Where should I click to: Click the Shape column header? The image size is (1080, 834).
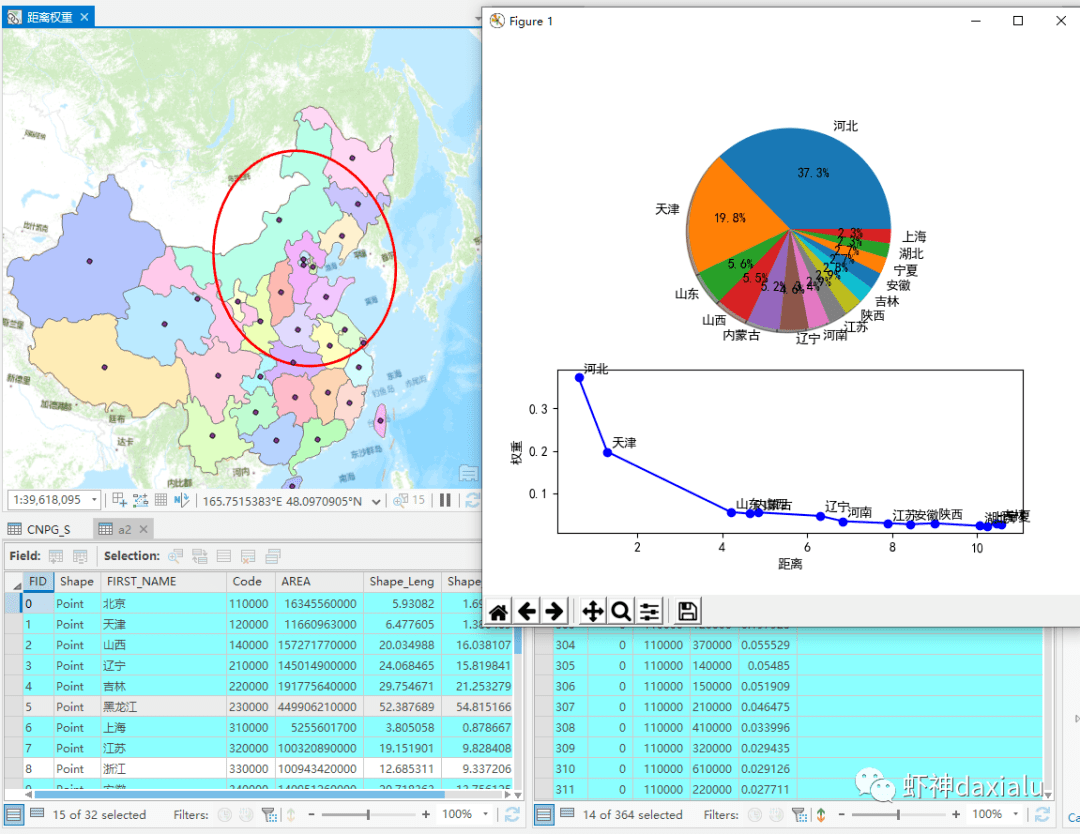[76, 581]
